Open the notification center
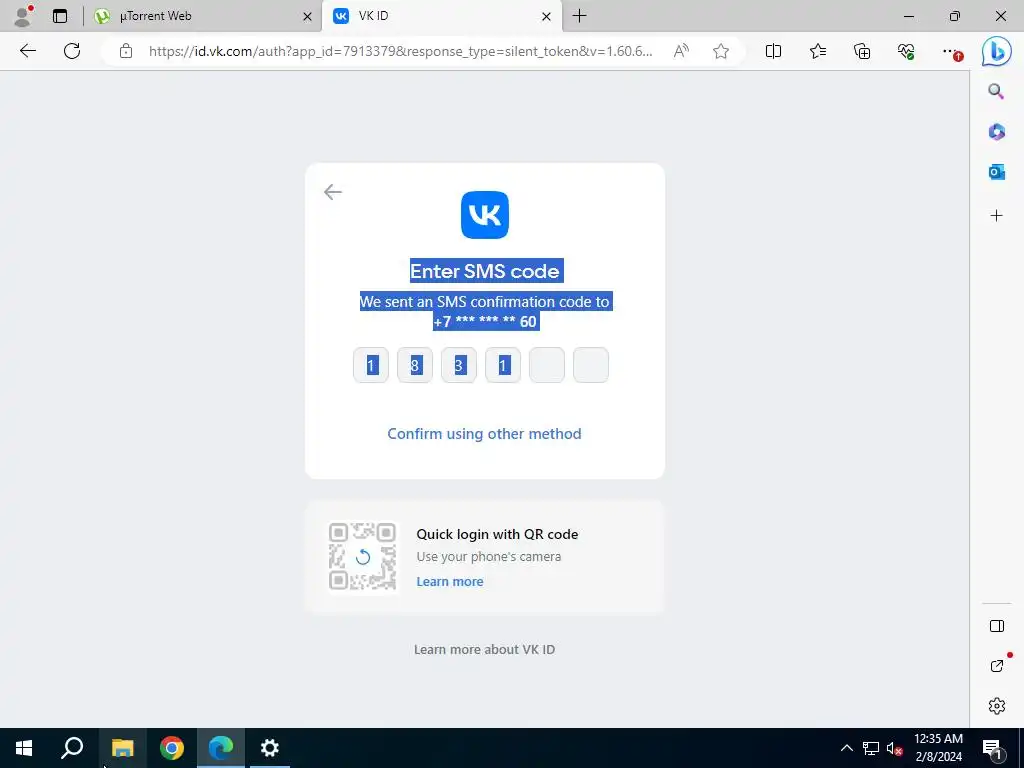Viewport: 1024px width, 768px height. tap(992, 748)
